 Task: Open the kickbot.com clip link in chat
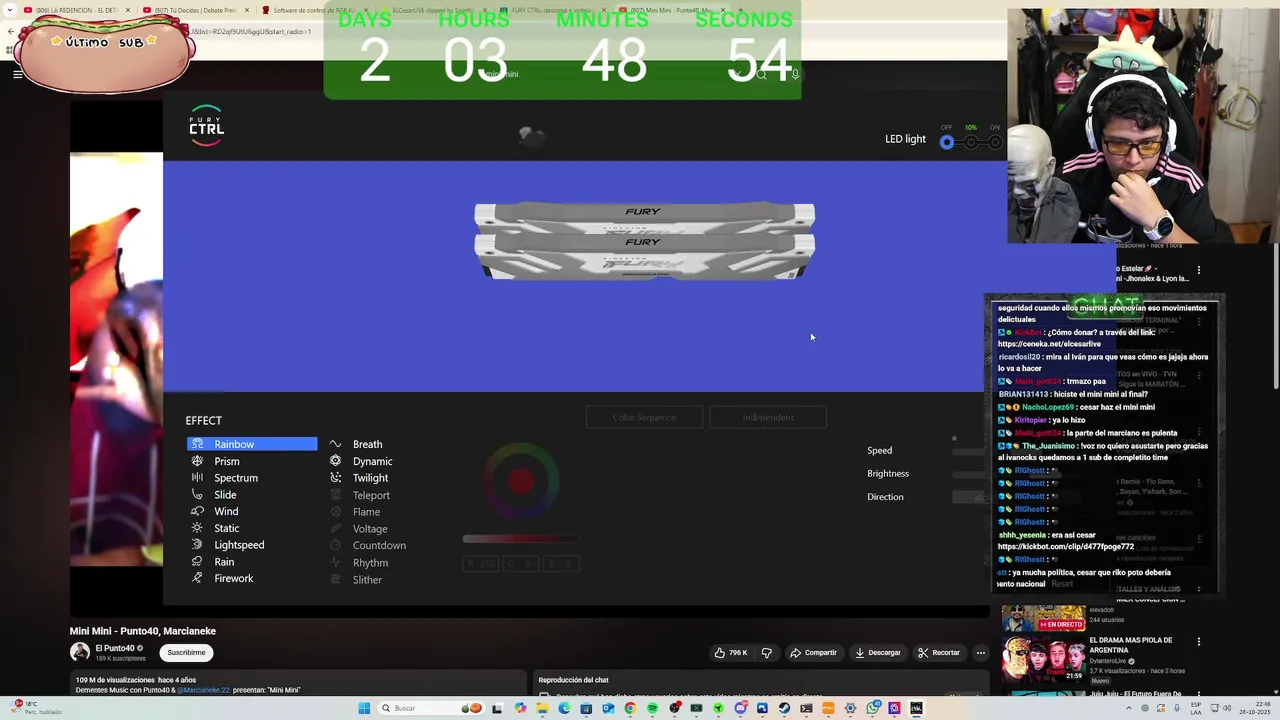coord(1066,547)
